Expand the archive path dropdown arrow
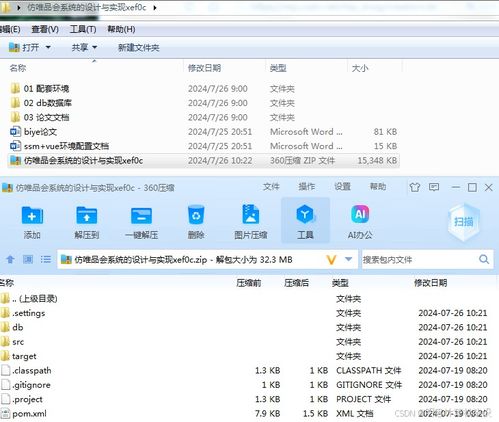The height and width of the screenshot is (422, 499). [x=349, y=259]
